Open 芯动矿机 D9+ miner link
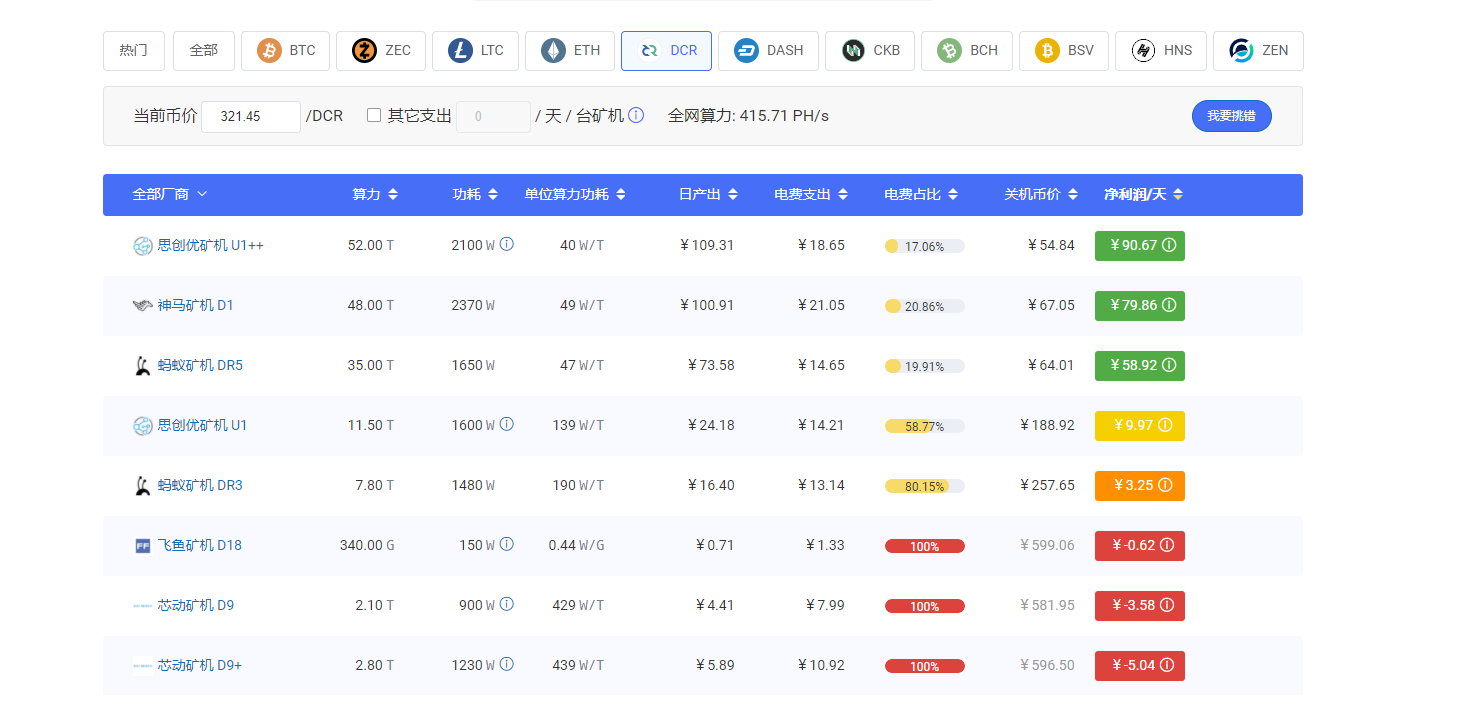Viewport: 1481px width, 721px height. [200, 665]
